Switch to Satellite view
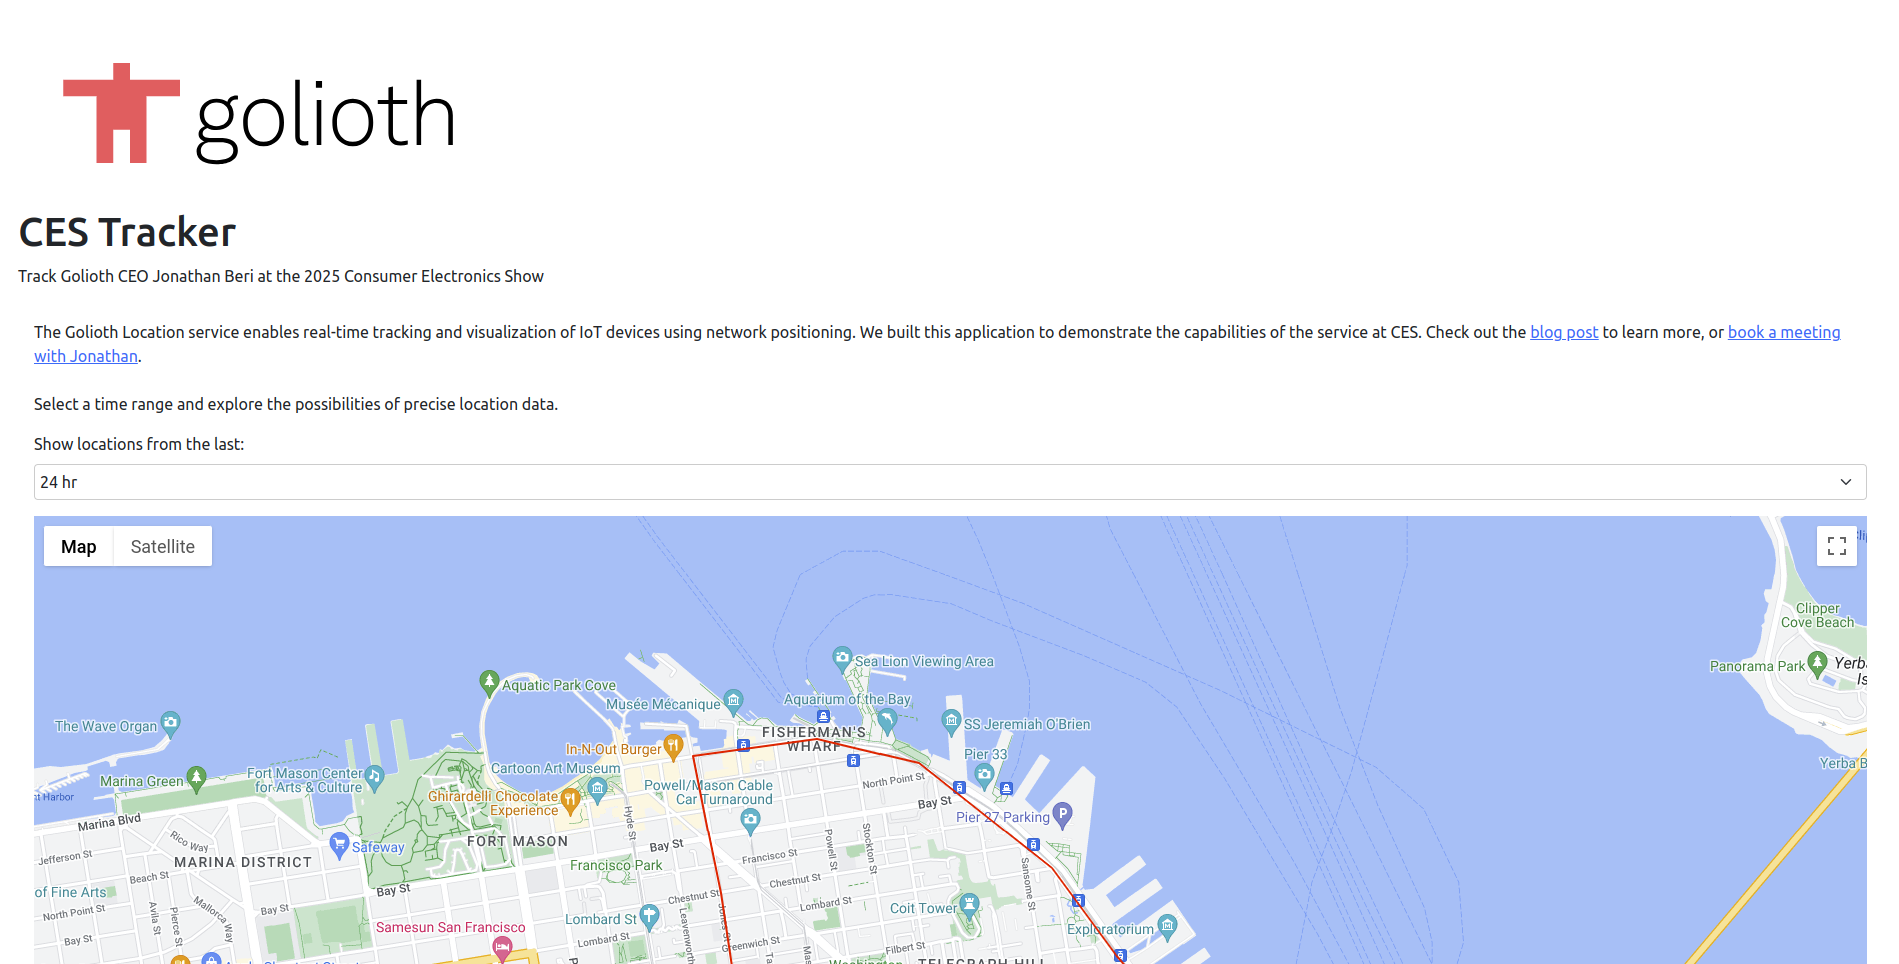This screenshot has height=964, width=1899. tap(163, 547)
